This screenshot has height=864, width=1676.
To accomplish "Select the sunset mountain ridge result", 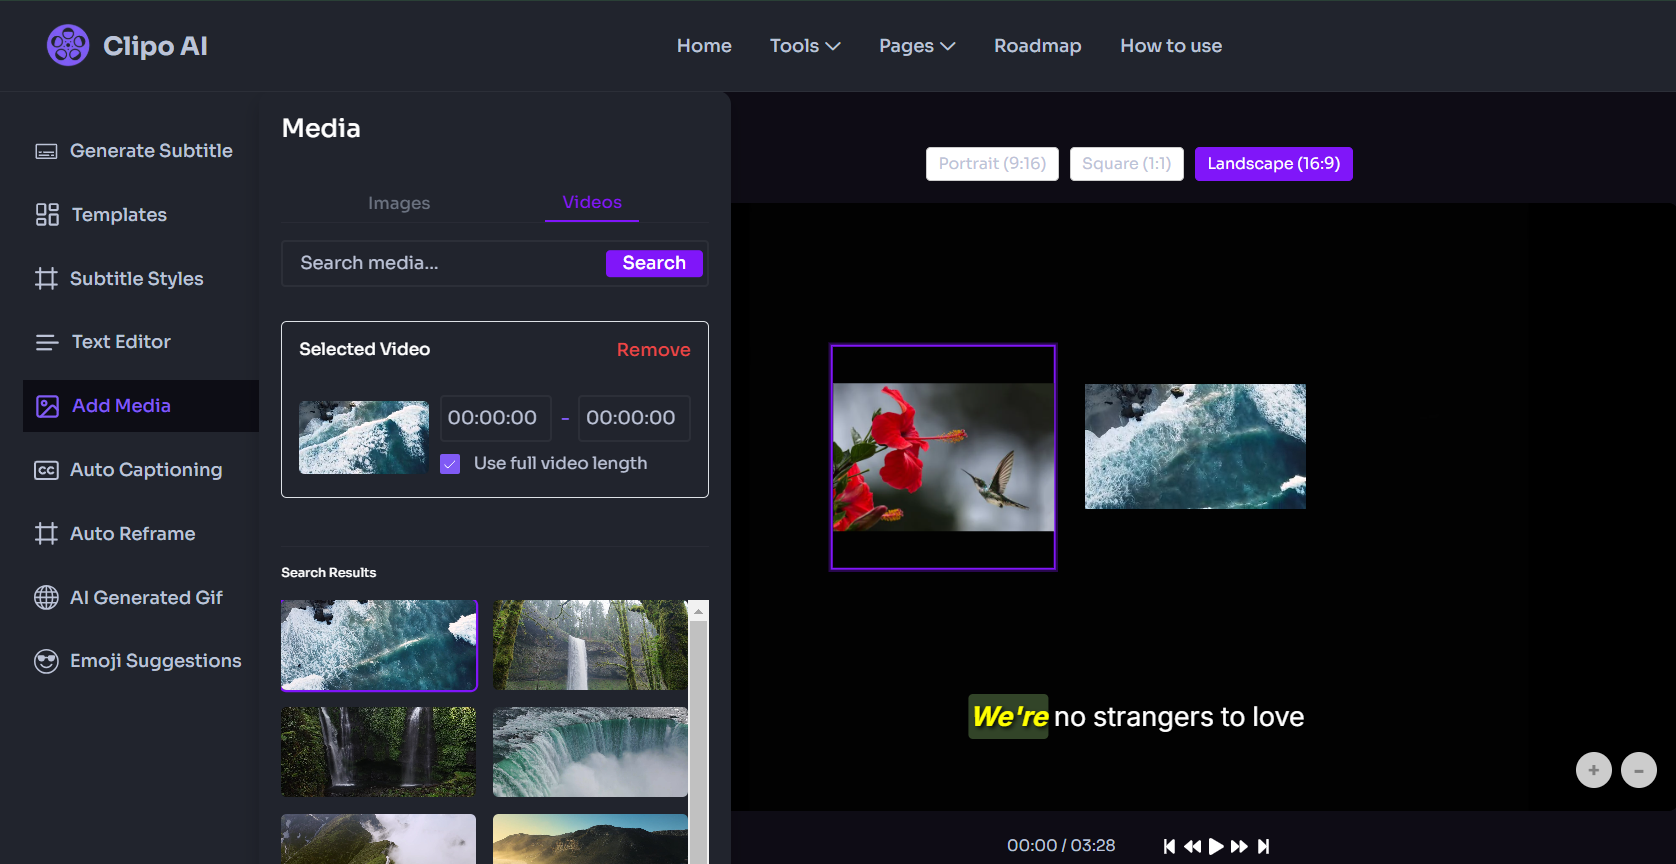I will click(590, 839).
